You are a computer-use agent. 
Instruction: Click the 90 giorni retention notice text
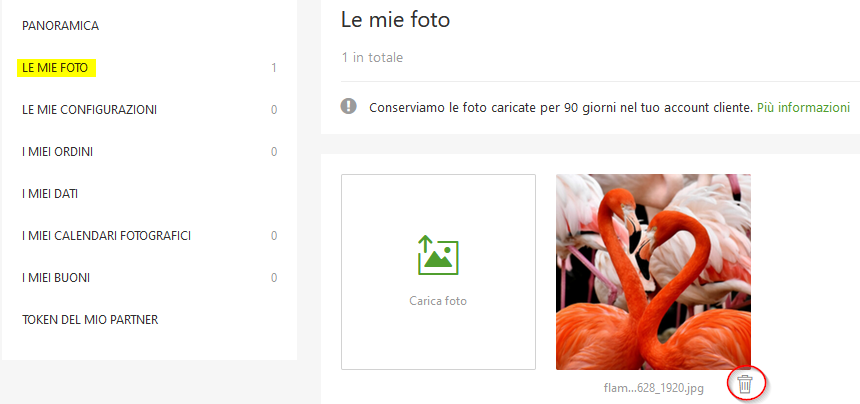[561, 107]
